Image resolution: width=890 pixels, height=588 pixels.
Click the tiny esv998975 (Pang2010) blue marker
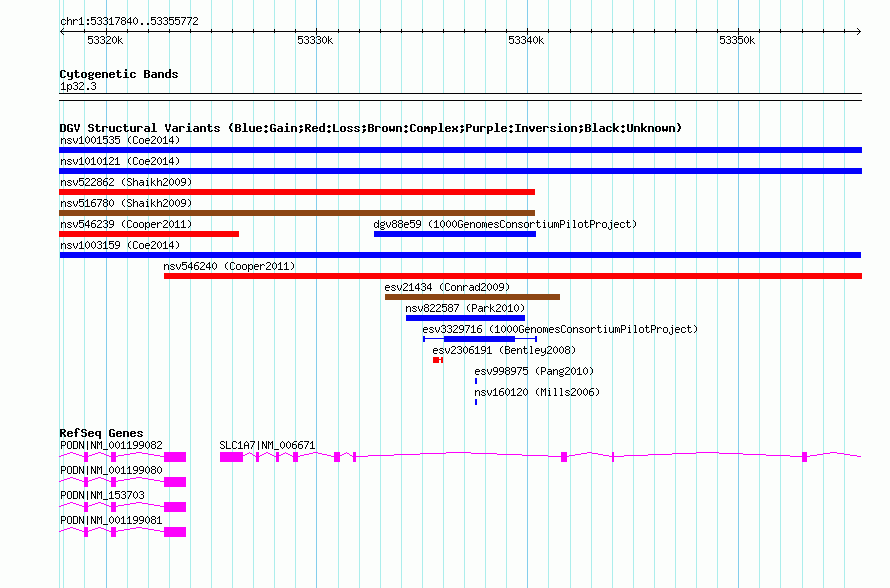click(x=476, y=381)
